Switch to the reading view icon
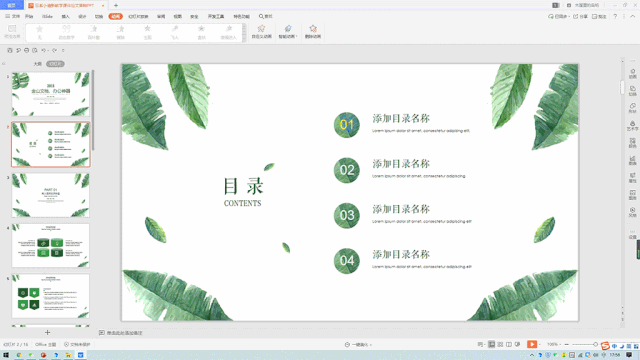Image resolution: width=640 pixels, height=360 pixels. tap(509, 344)
